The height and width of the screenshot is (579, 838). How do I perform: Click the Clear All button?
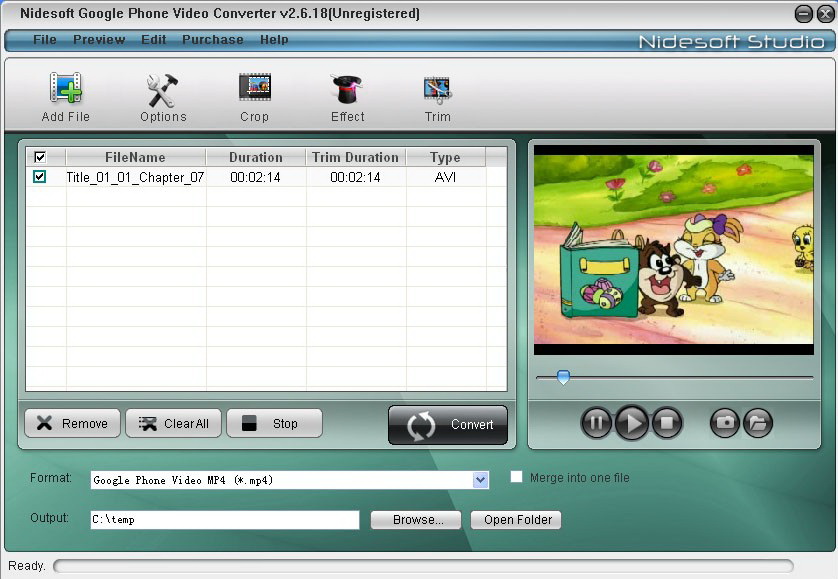coord(173,423)
